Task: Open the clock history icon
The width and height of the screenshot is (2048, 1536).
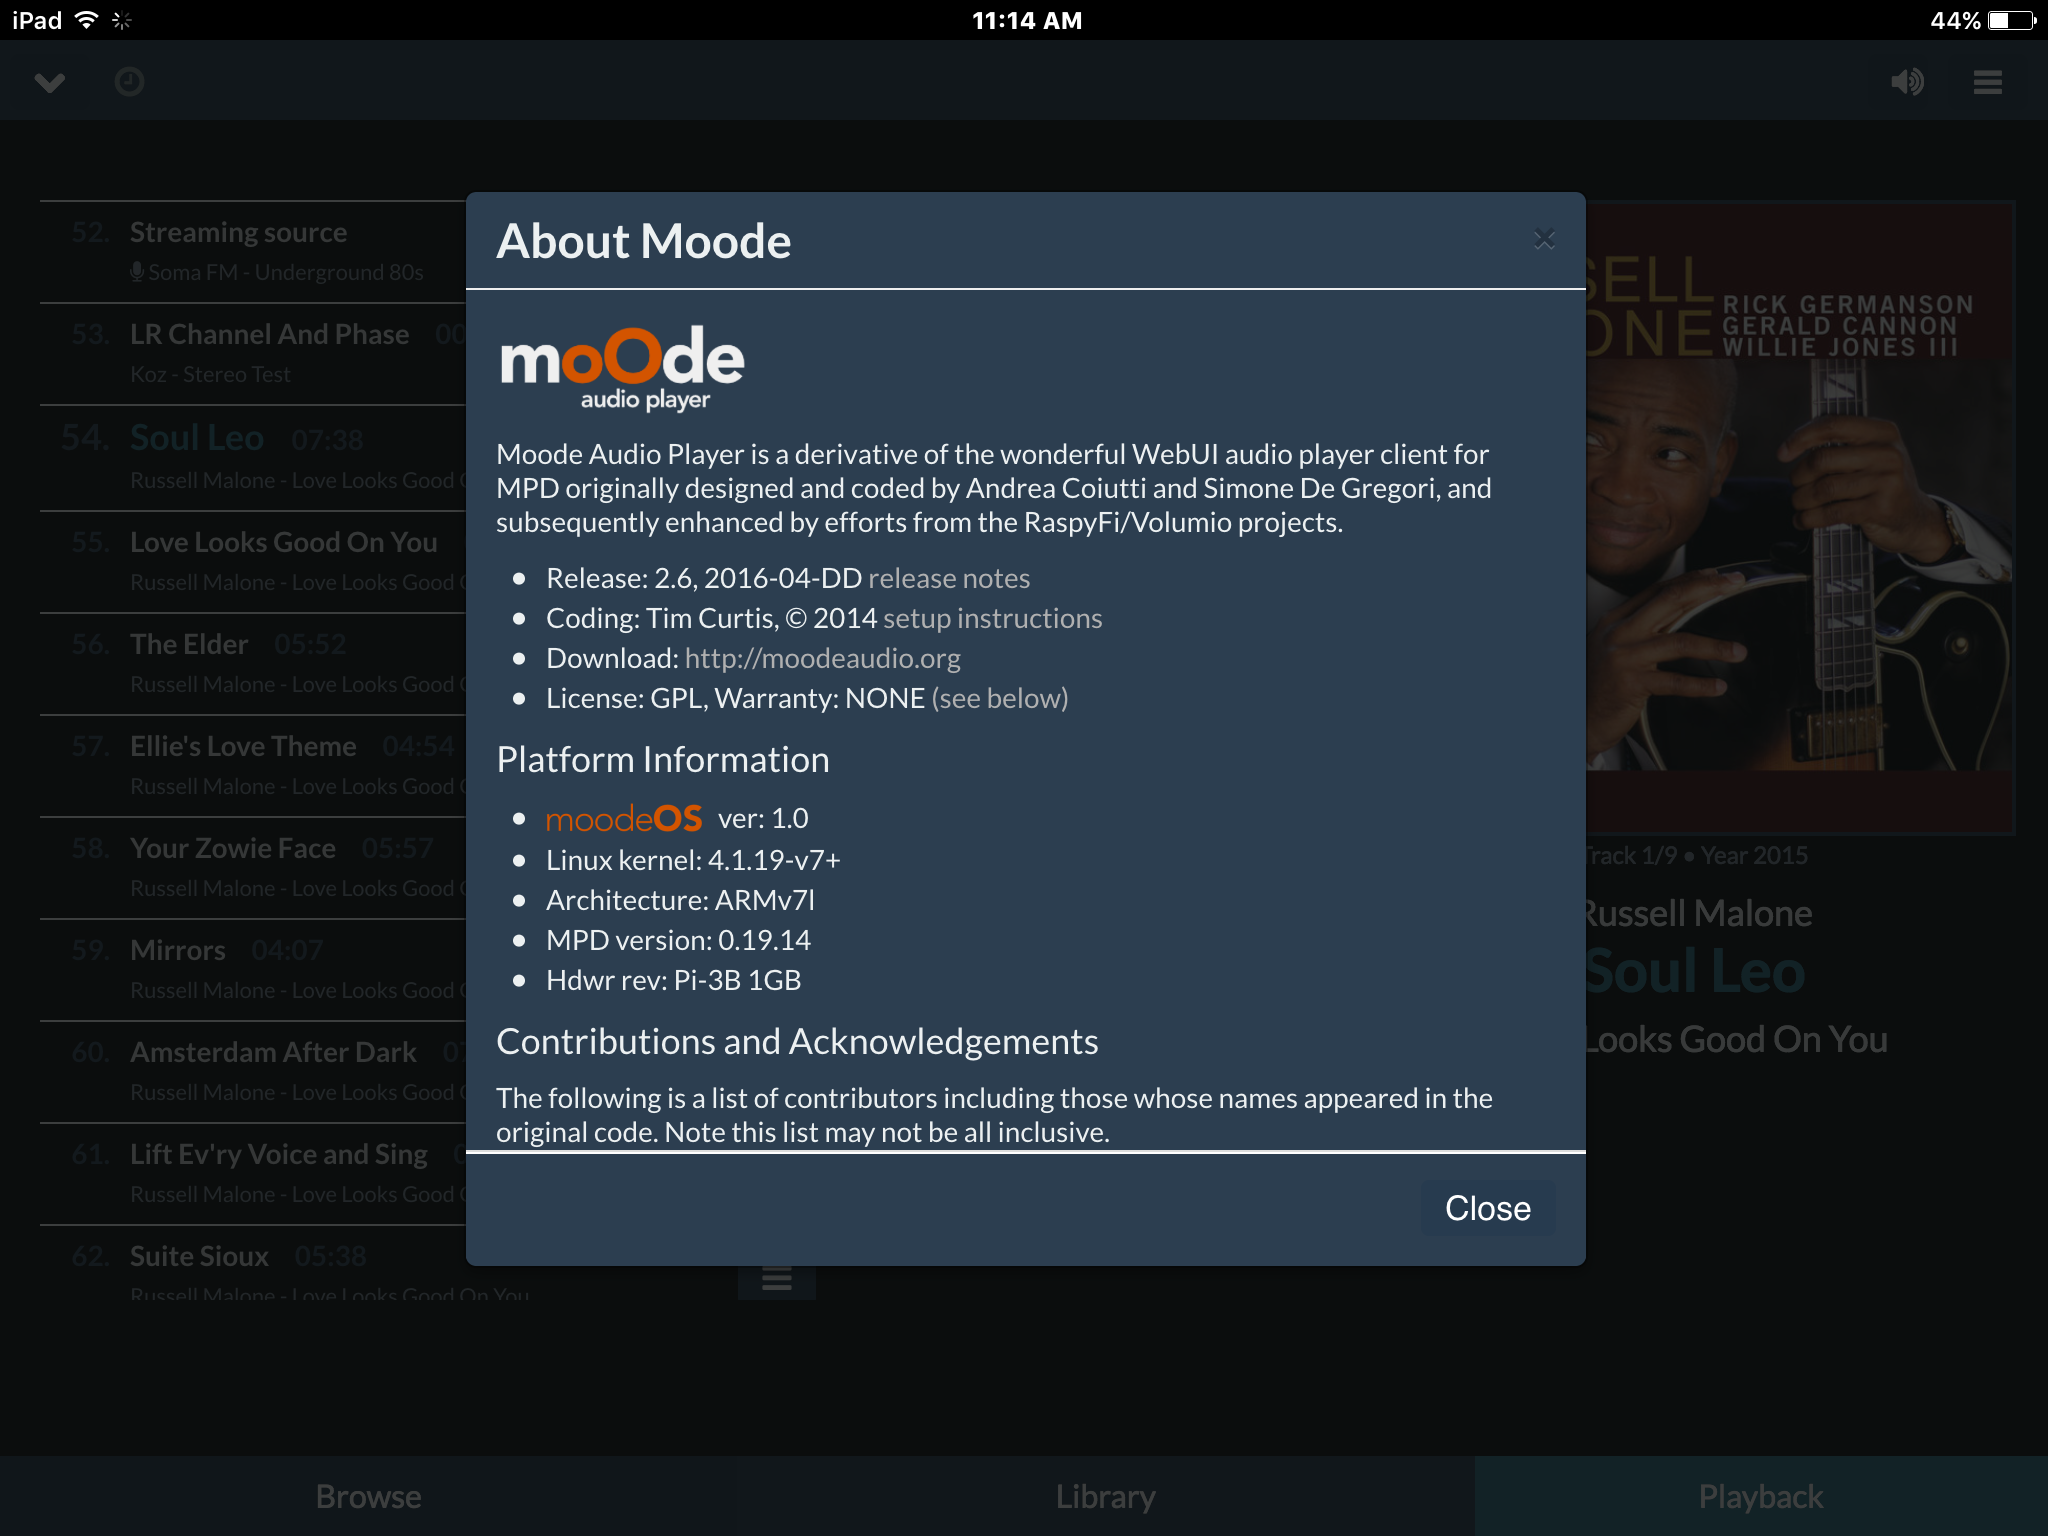Action: point(129,82)
